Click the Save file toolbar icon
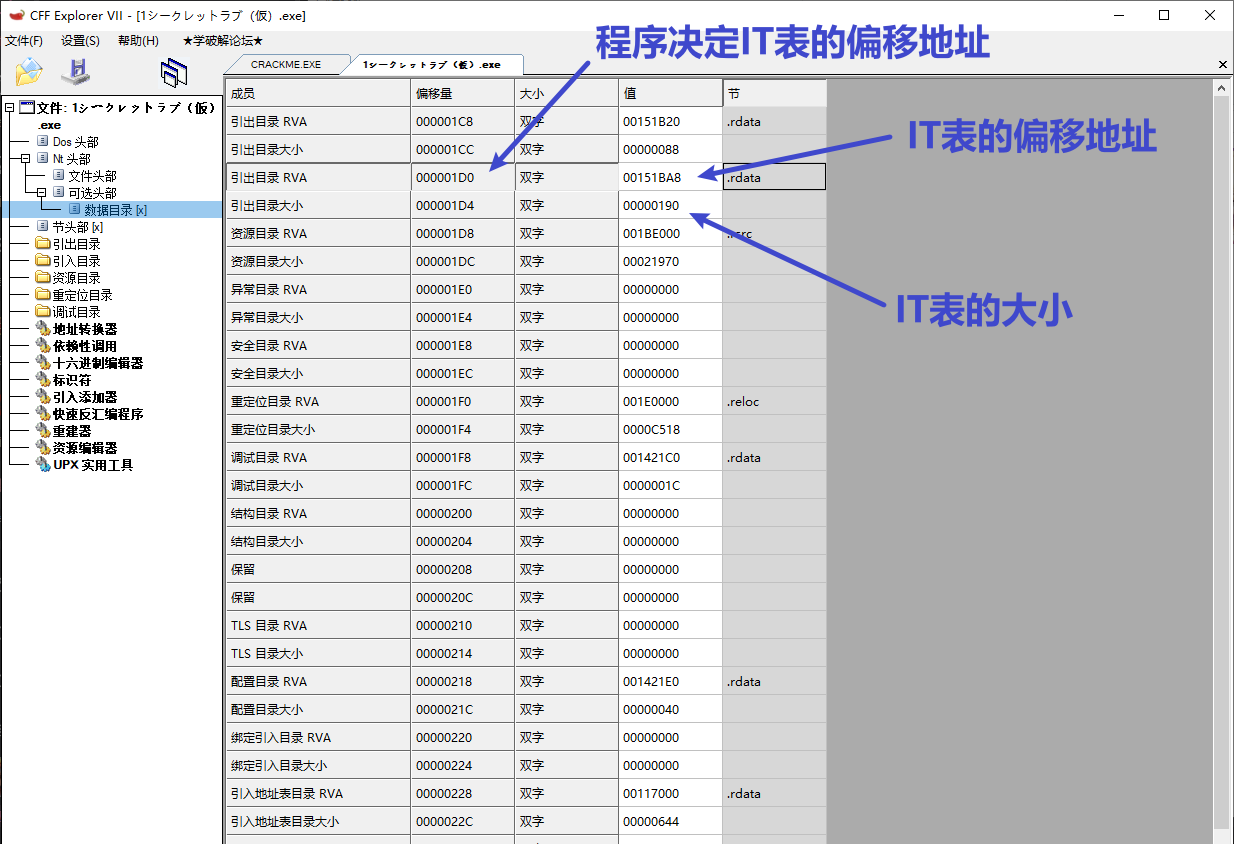The image size is (1234, 844). click(x=75, y=72)
